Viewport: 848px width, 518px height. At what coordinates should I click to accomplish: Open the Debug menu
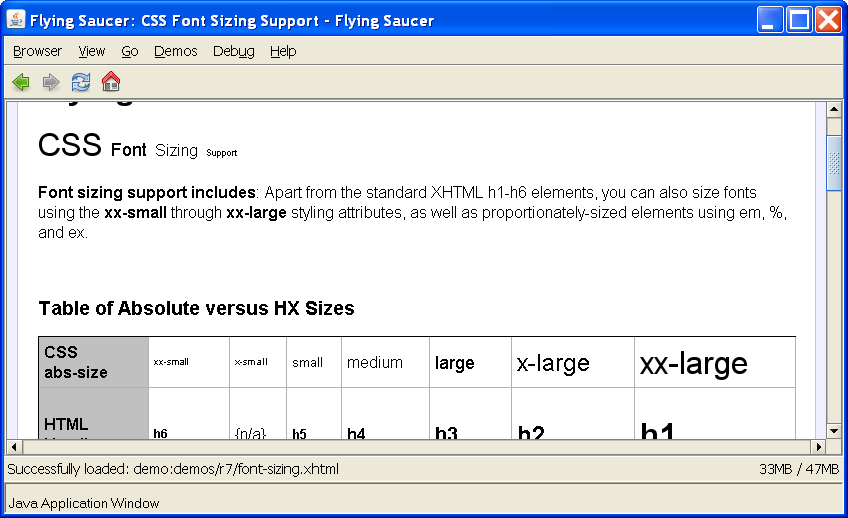pyautogui.click(x=234, y=51)
